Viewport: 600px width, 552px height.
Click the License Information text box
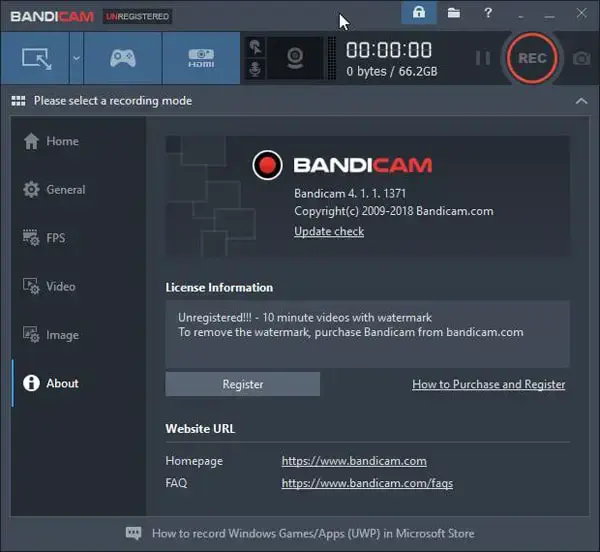point(367,334)
